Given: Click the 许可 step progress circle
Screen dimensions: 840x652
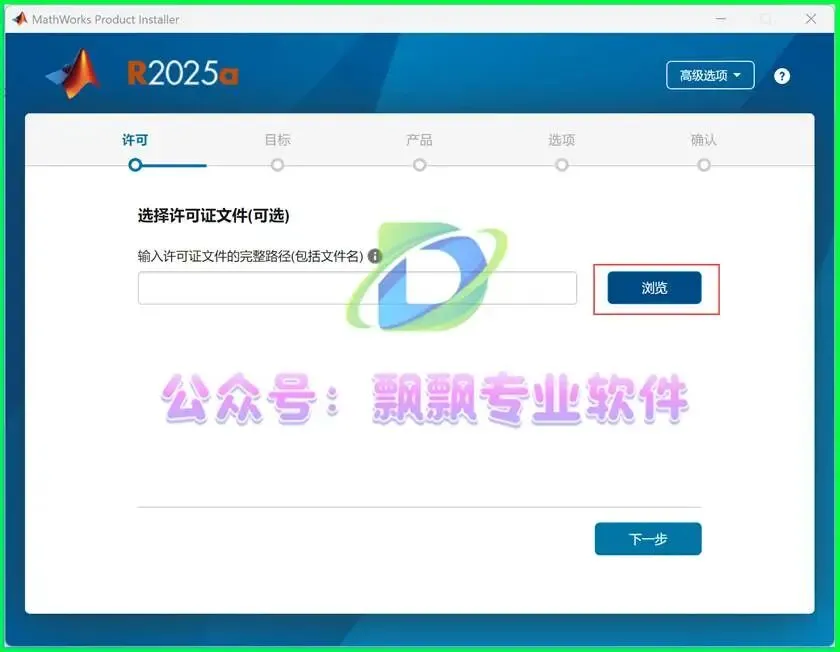Looking at the screenshot, I should click(135, 165).
